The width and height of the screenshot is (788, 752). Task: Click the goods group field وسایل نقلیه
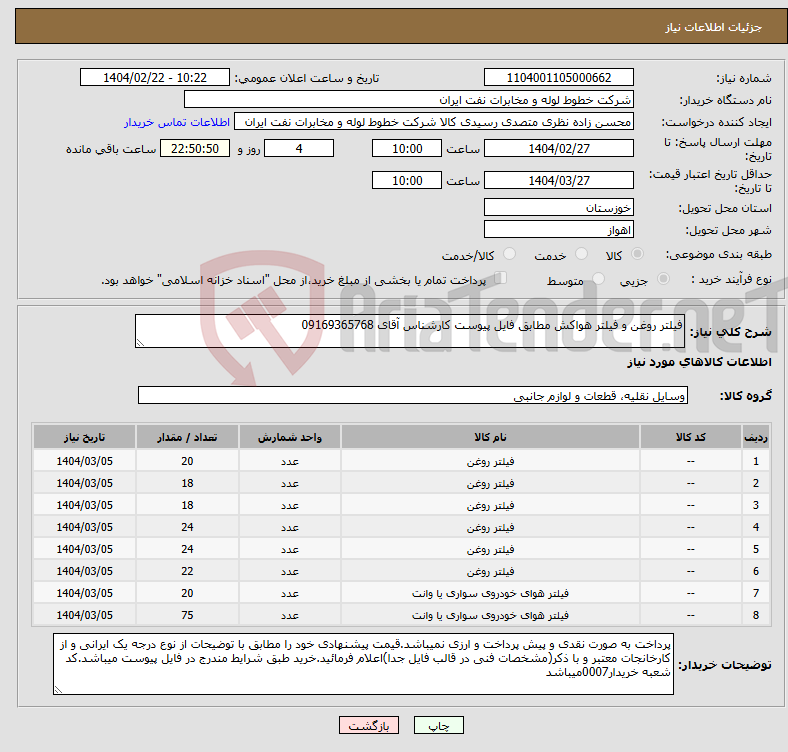point(413,395)
